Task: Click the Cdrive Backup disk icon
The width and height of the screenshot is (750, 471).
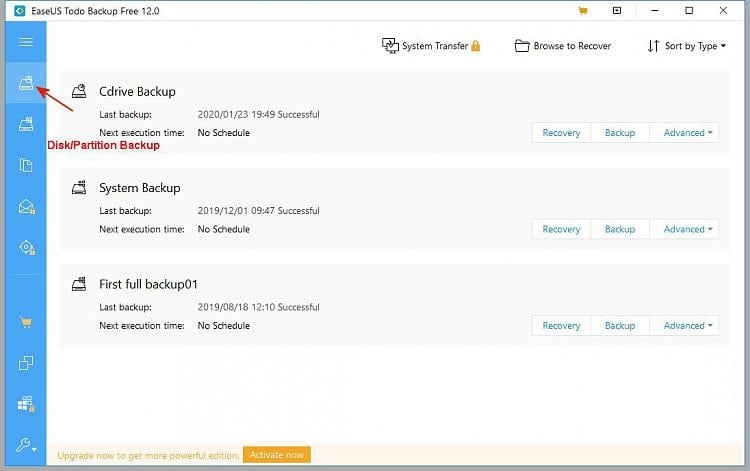Action: (79, 91)
